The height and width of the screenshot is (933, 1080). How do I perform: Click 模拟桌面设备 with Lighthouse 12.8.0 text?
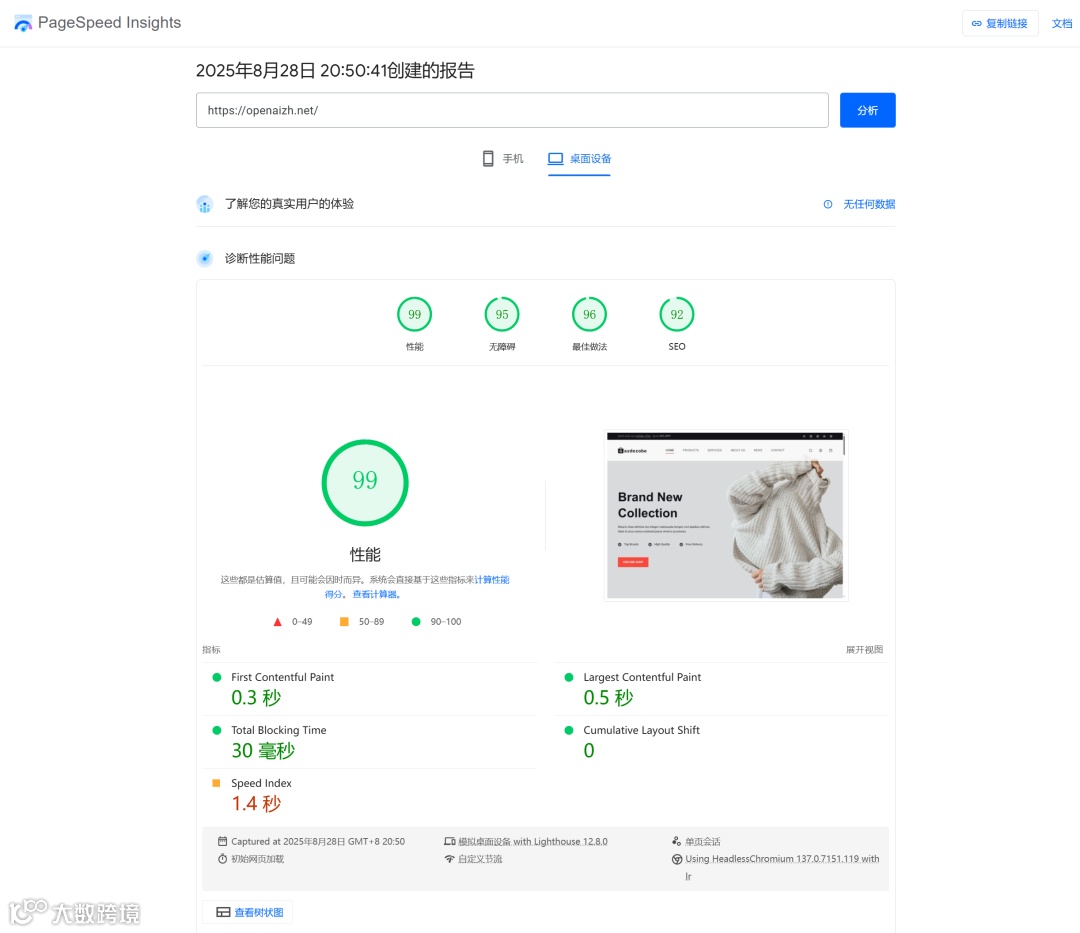pyautogui.click(x=533, y=841)
